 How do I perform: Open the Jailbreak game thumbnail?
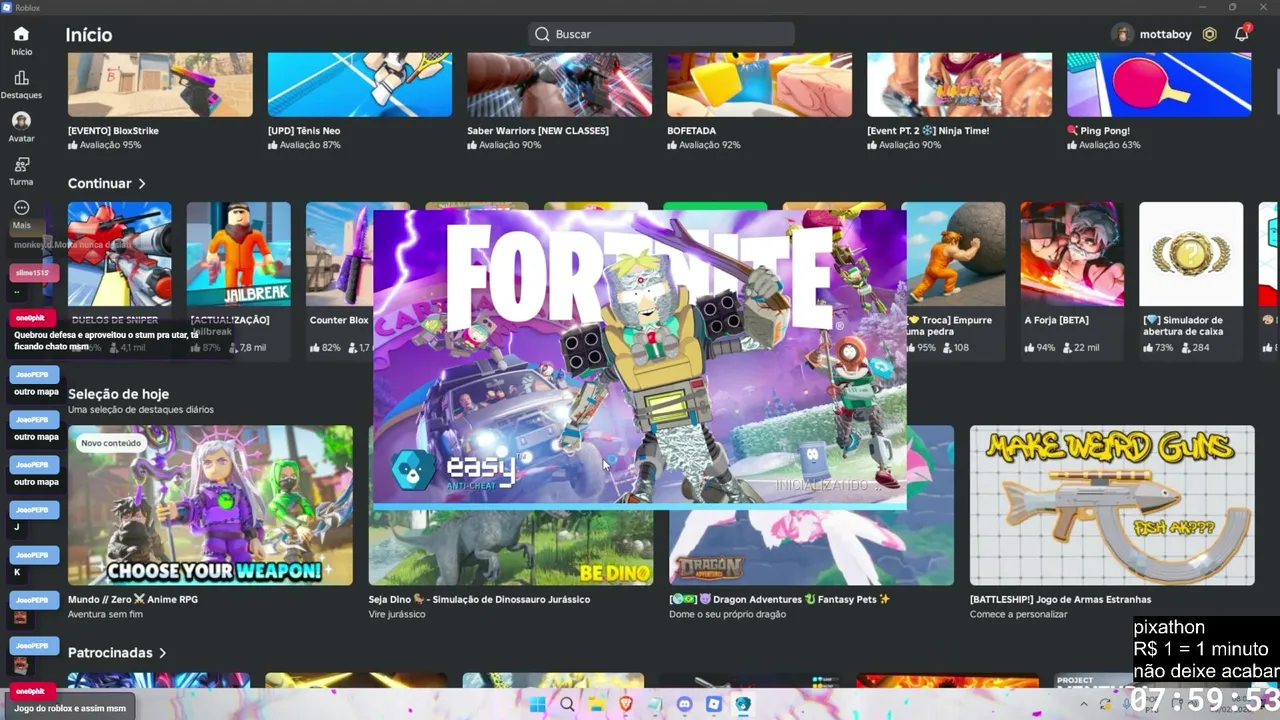[x=238, y=254]
